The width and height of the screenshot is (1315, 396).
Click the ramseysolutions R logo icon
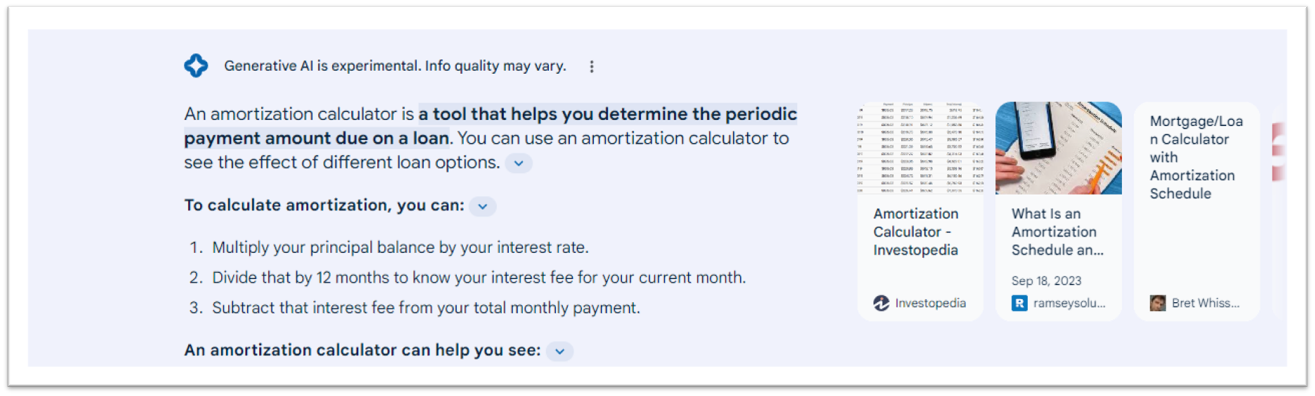[1020, 303]
